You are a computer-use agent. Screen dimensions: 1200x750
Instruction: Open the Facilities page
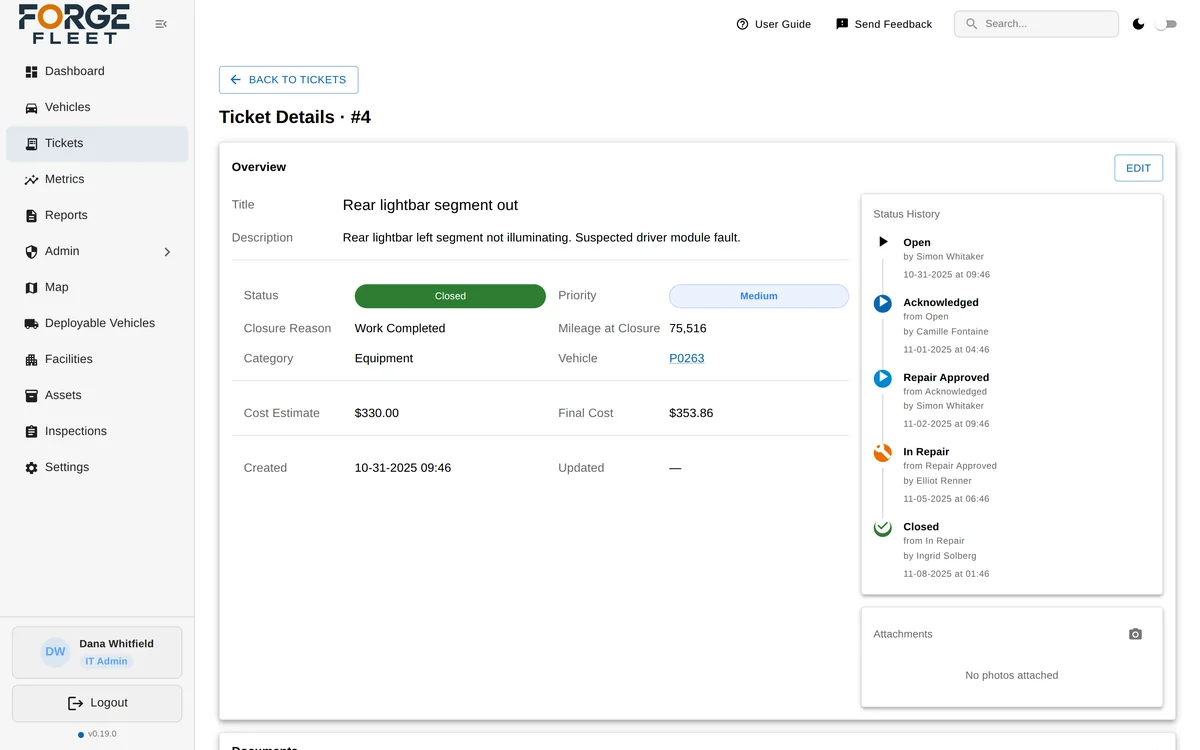tap(97, 360)
